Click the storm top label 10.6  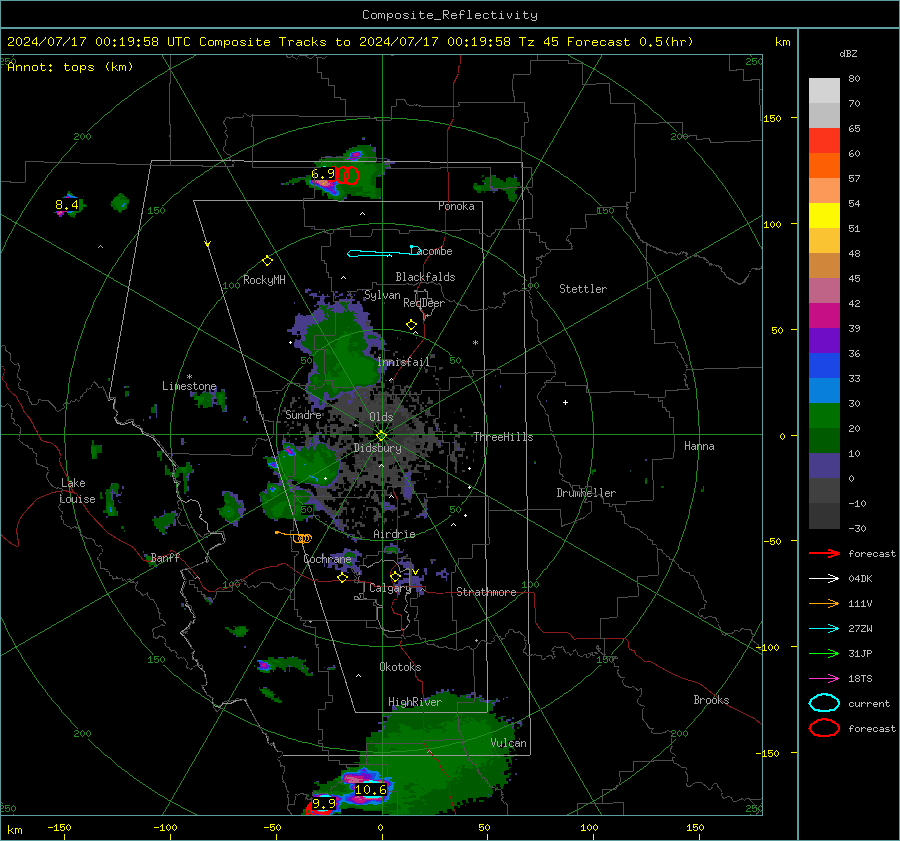370,790
